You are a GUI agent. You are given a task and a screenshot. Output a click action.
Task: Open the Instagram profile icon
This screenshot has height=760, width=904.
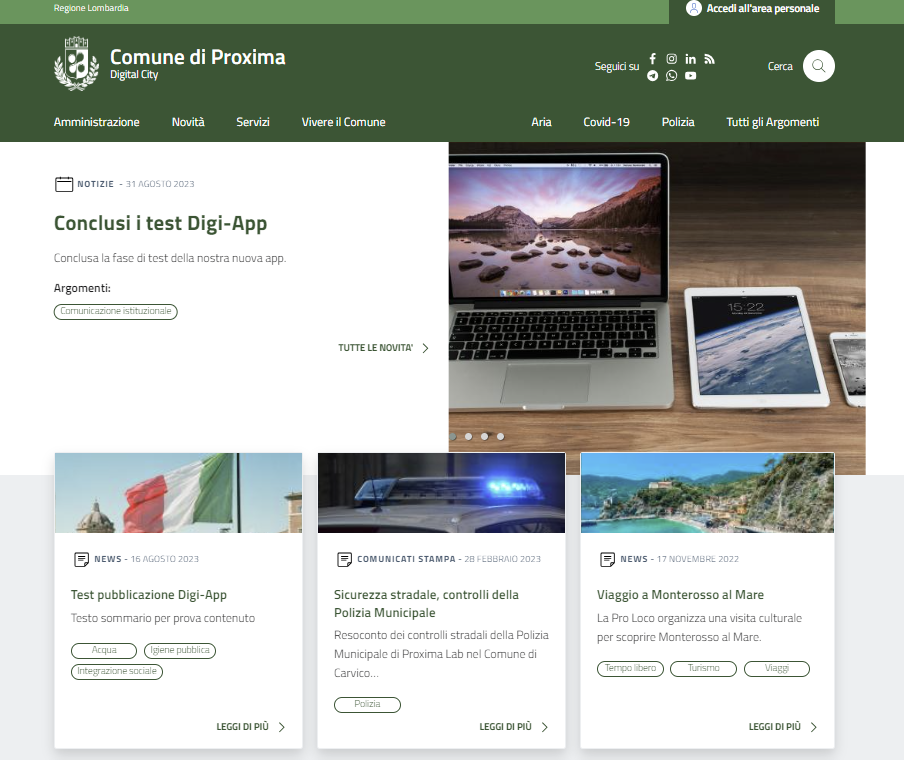tap(672, 59)
